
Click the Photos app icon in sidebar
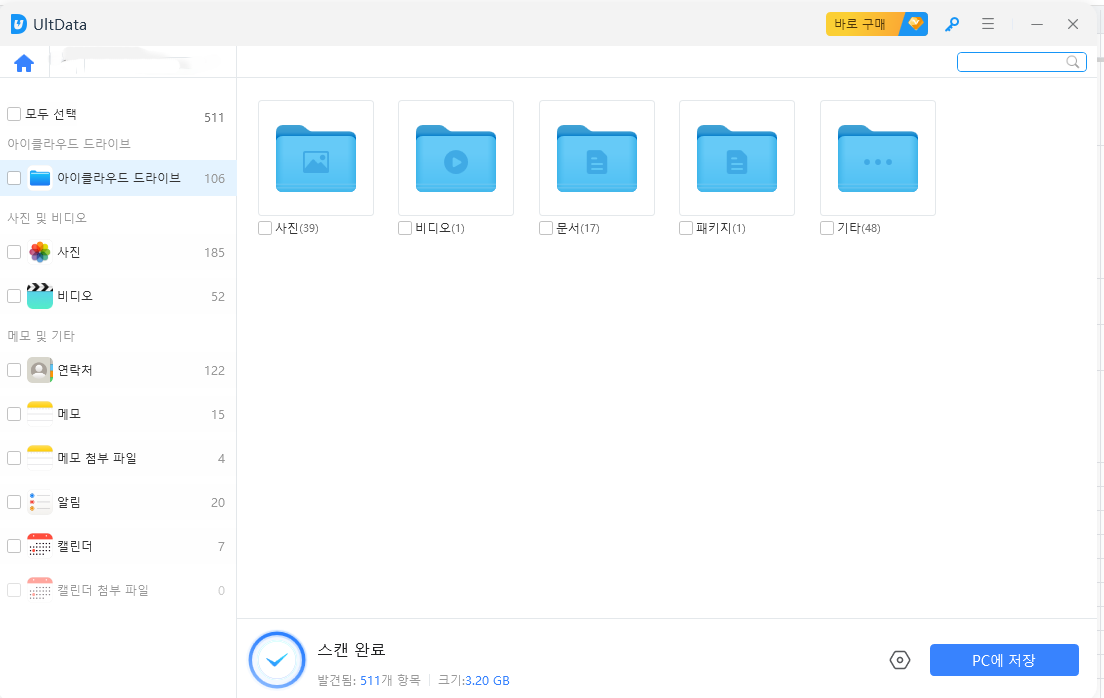pos(40,252)
